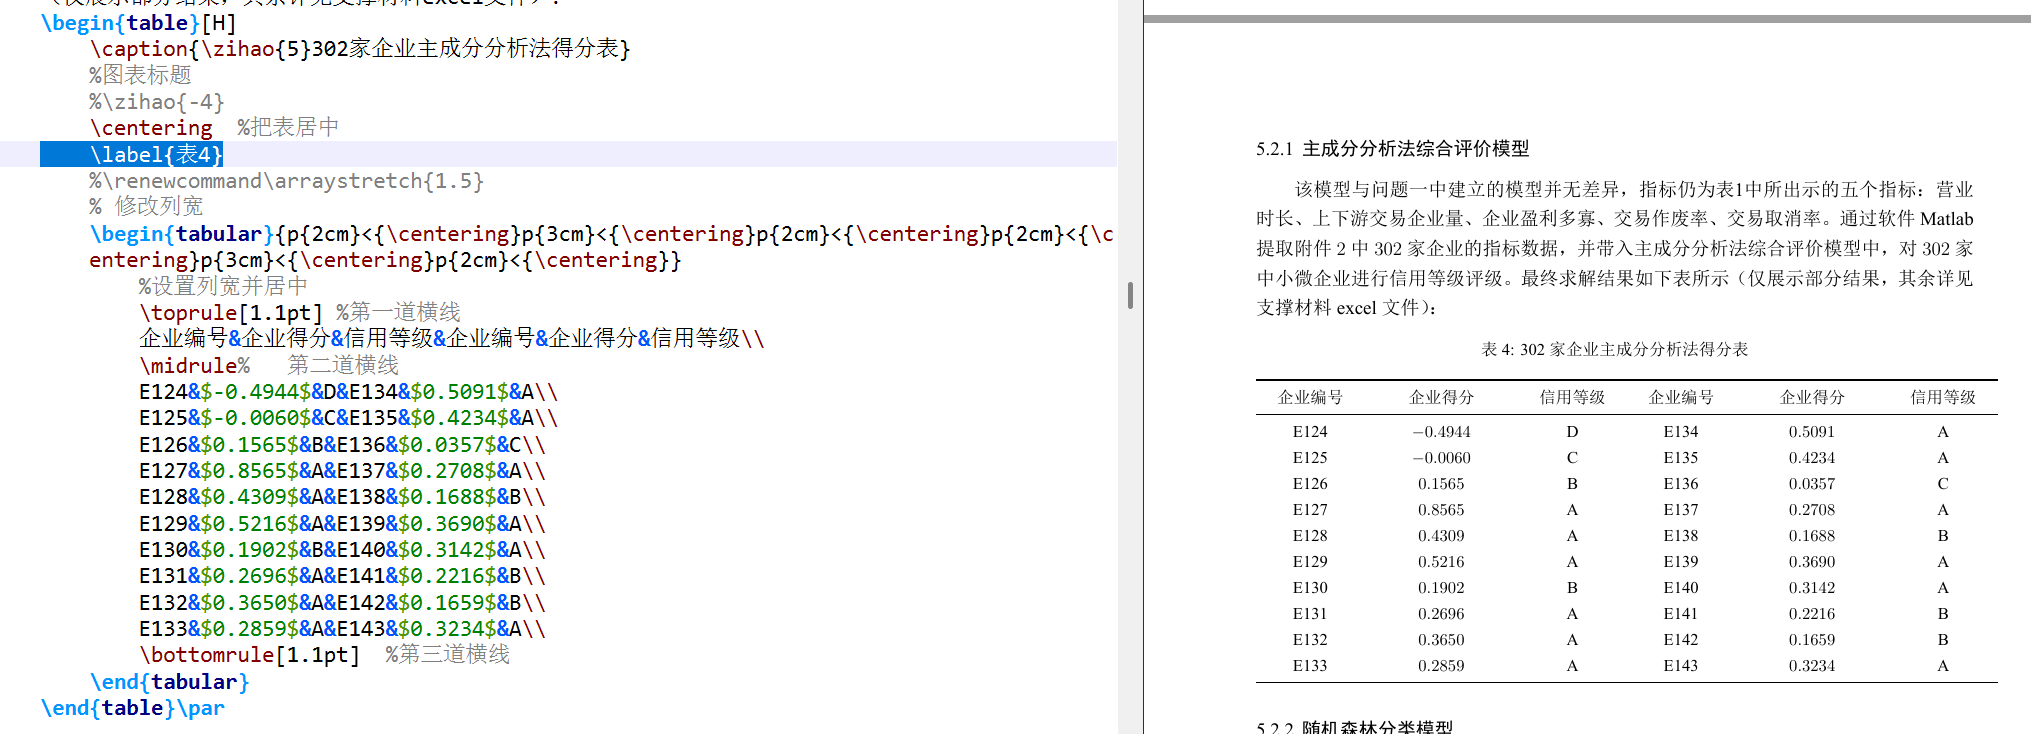
Task: Click the highlighted \label{表4} line
Action: (131, 154)
